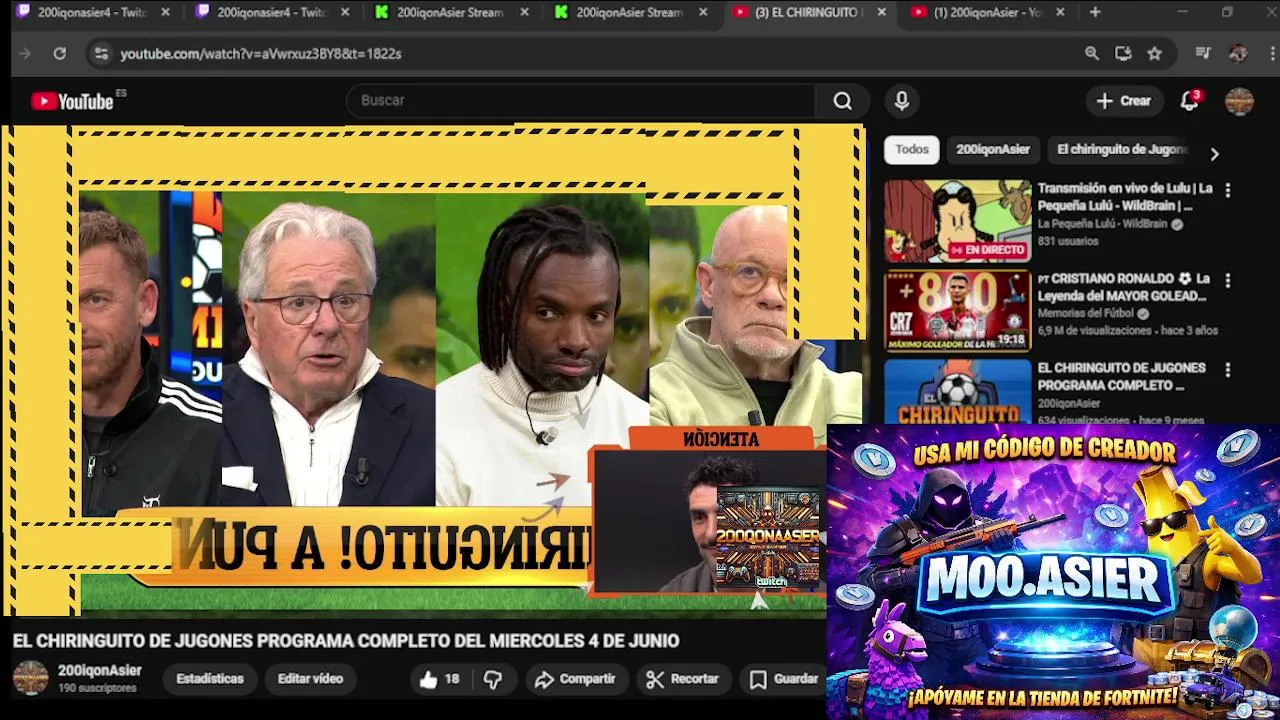The image size is (1280, 720).
Task: Click Guardar button
Action: click(785, 679)
